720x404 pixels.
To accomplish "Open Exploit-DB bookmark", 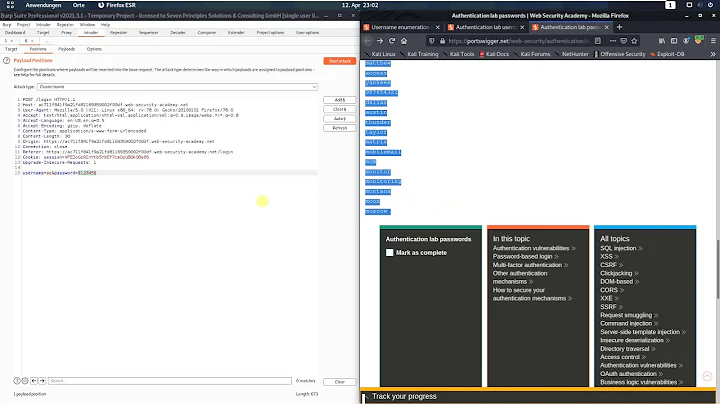I will (667, 54).
